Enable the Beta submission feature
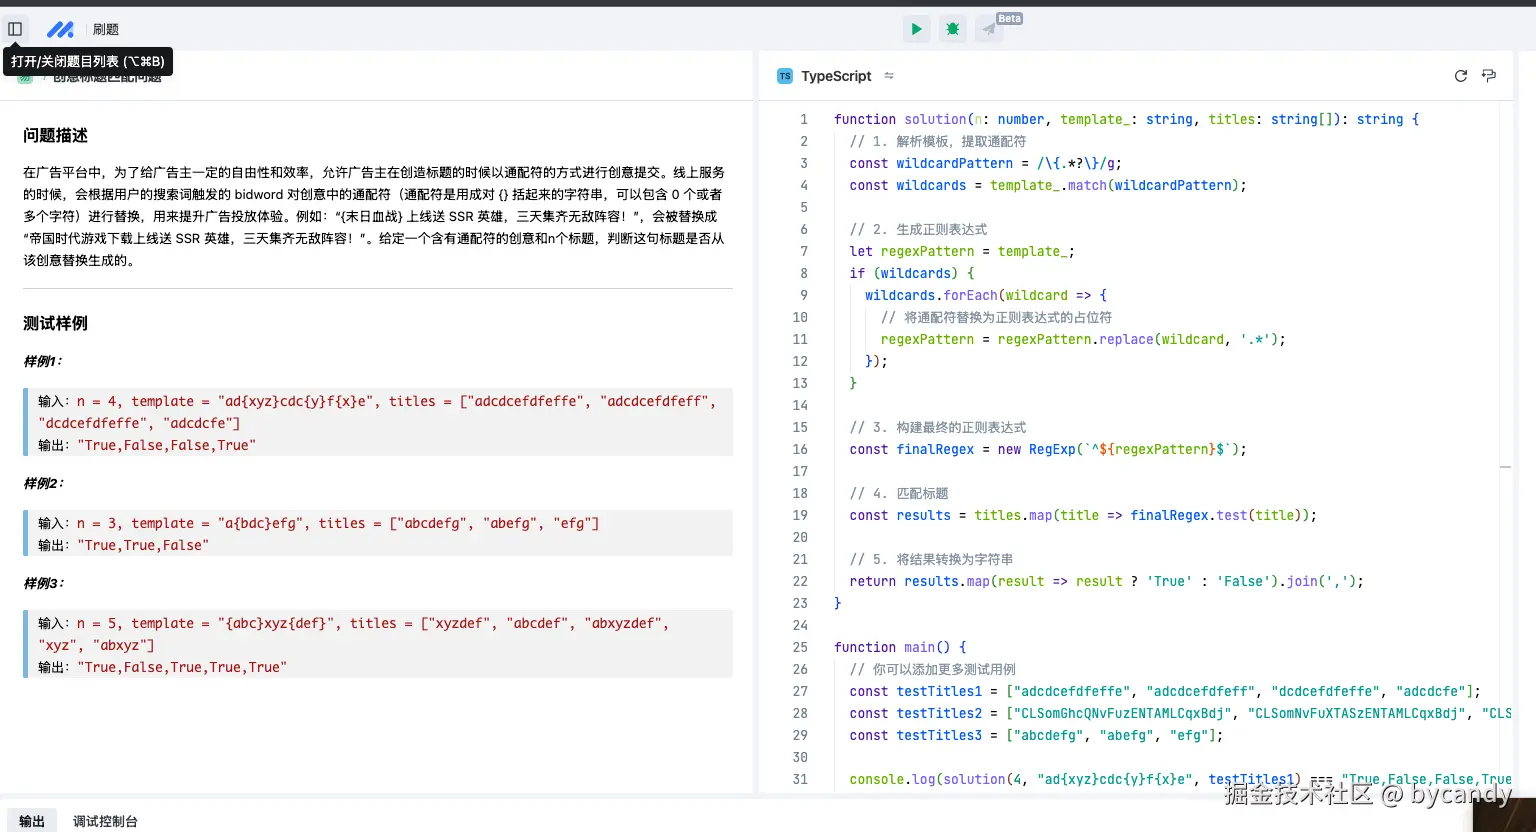 [1008, 18]
